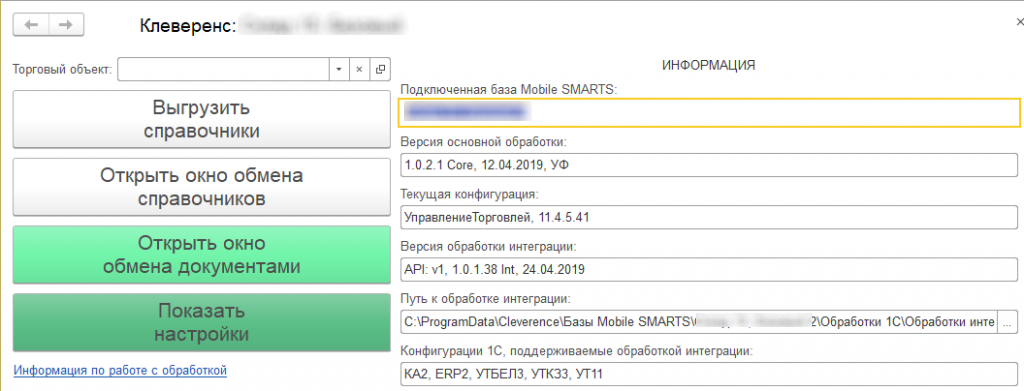
Task: Click the Путь к обработке интеграции: label
Action: click(x=485, y=299)
